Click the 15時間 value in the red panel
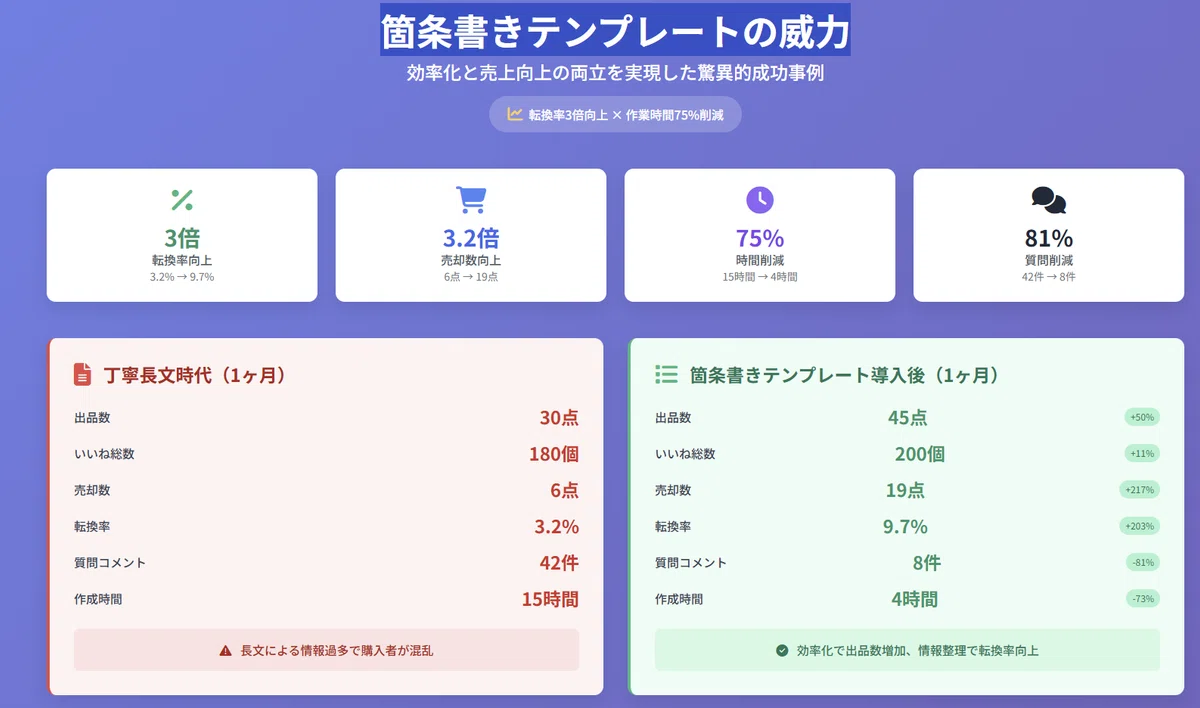The height and width of the screenshot is (708, 1200). (550, 599)
